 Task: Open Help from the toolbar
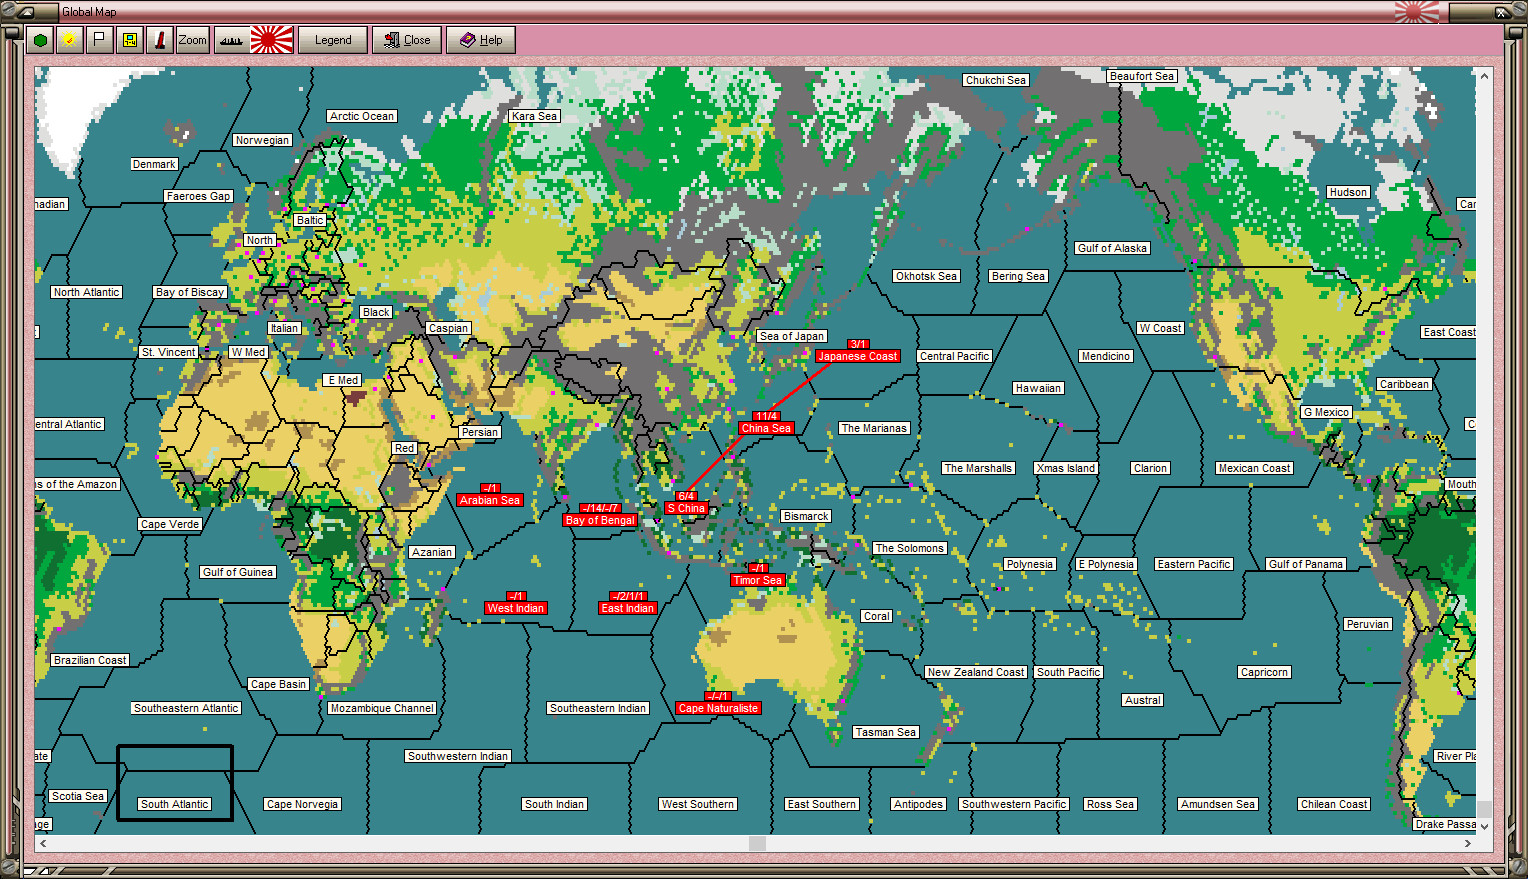click(481, 40)
